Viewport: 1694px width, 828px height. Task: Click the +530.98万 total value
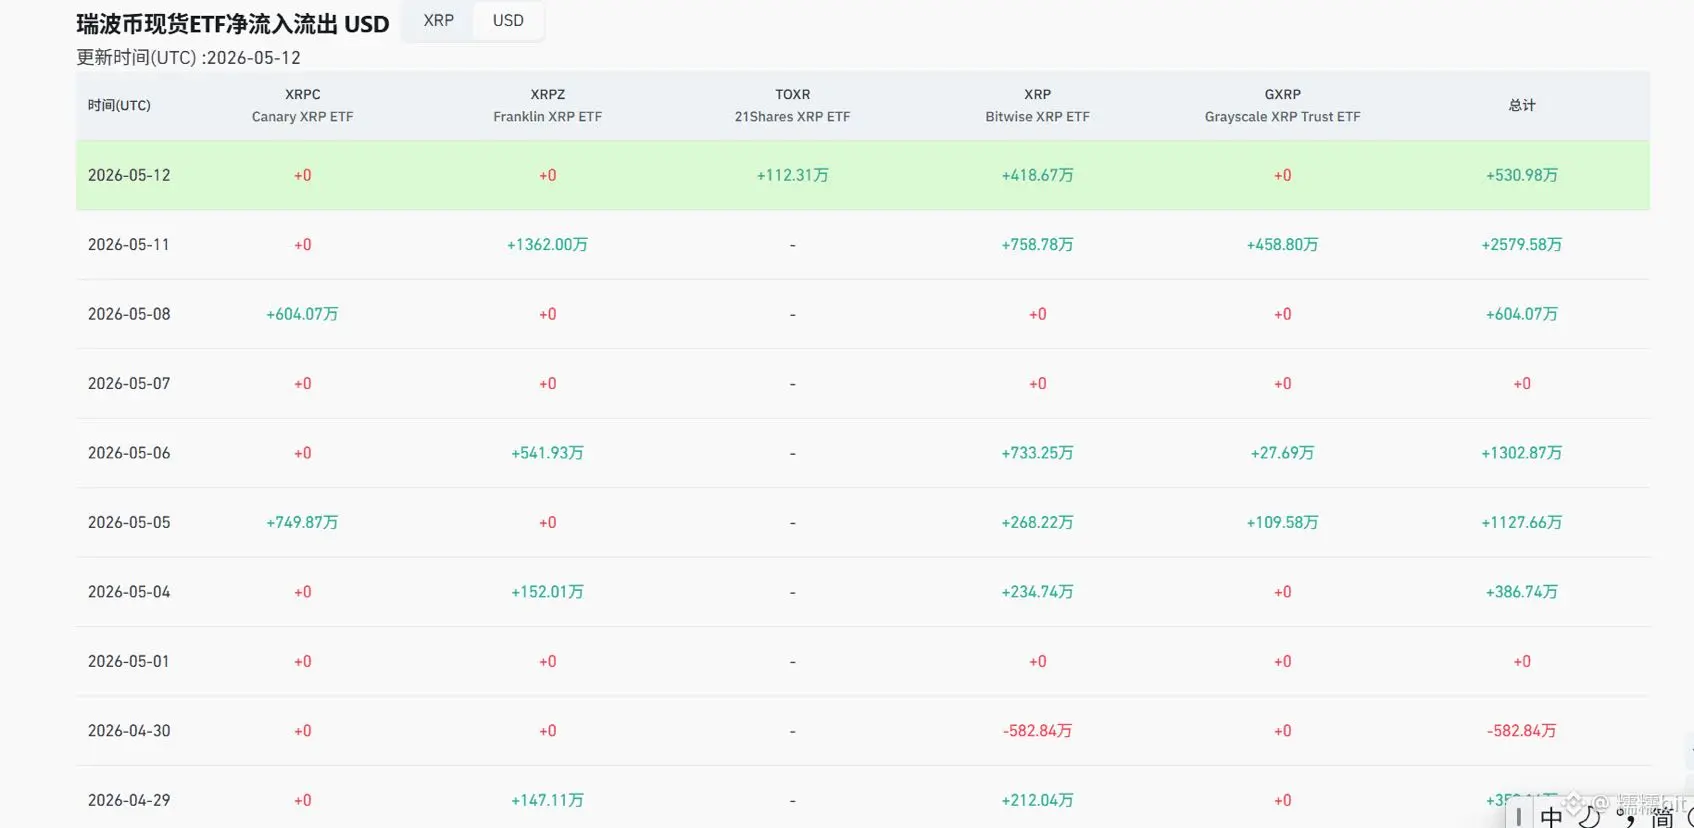1522,175
